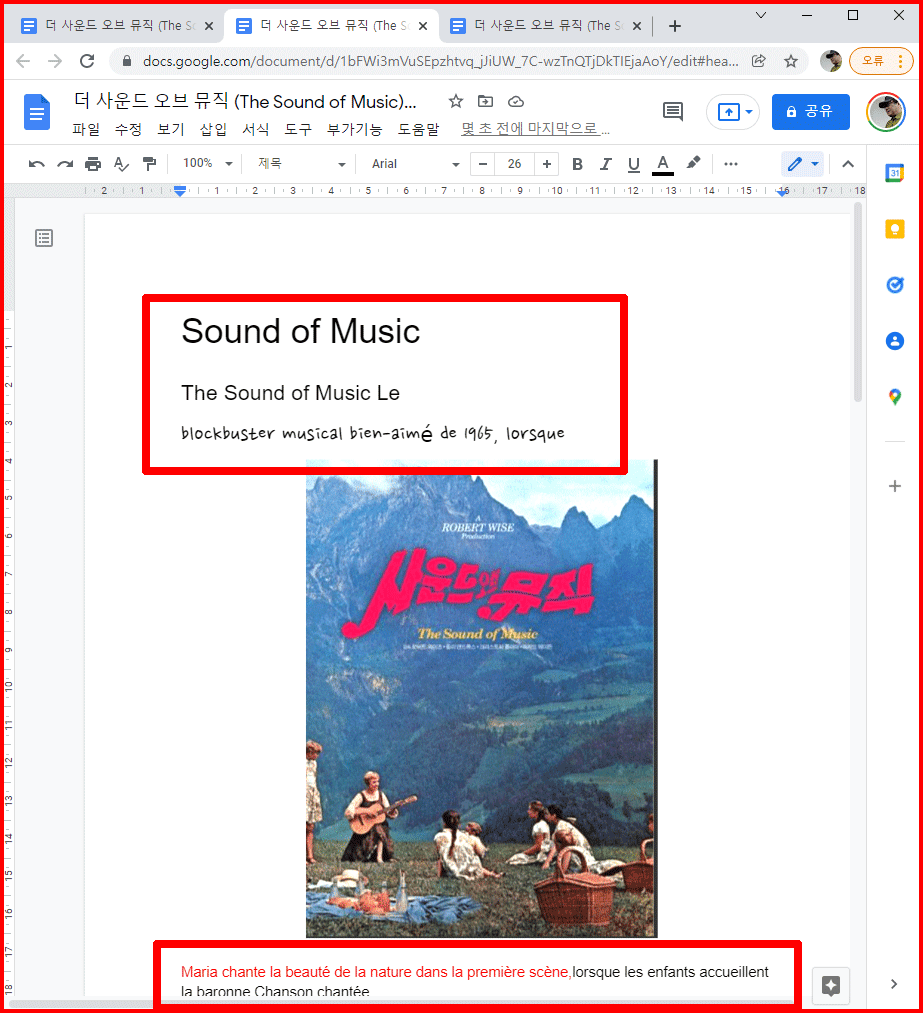
Task: Open the 도움말 menu
Action: (x=418, y=129)
